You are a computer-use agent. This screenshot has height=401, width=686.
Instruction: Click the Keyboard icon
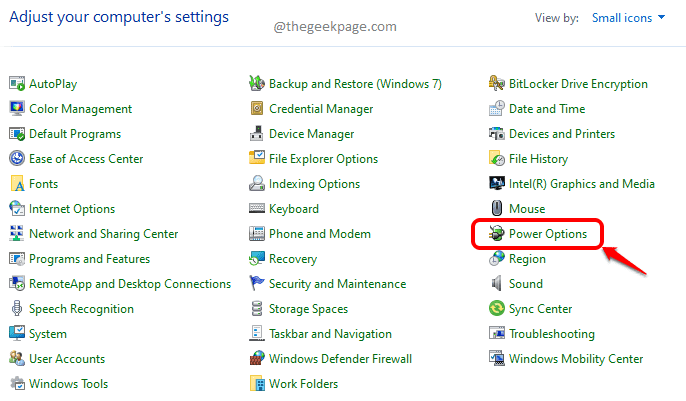[x=257, y=209]
